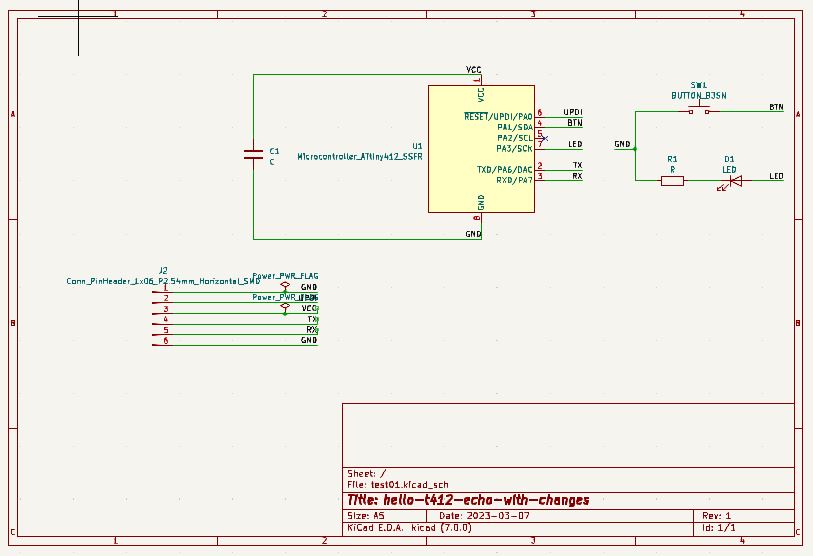Click the BUTTON_B3SN value text

[x=698, y=95]
